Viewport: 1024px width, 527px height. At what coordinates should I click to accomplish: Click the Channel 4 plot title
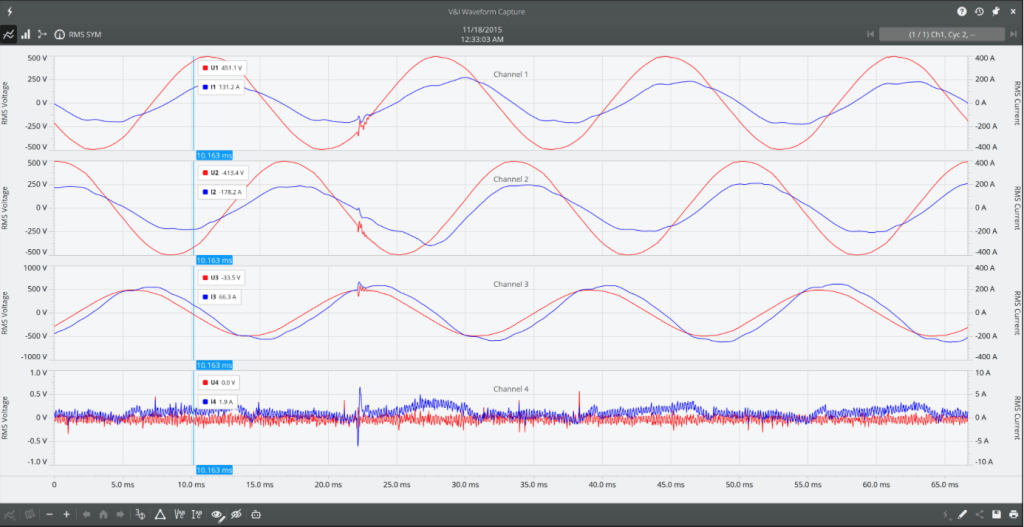[x=511, y=389]
